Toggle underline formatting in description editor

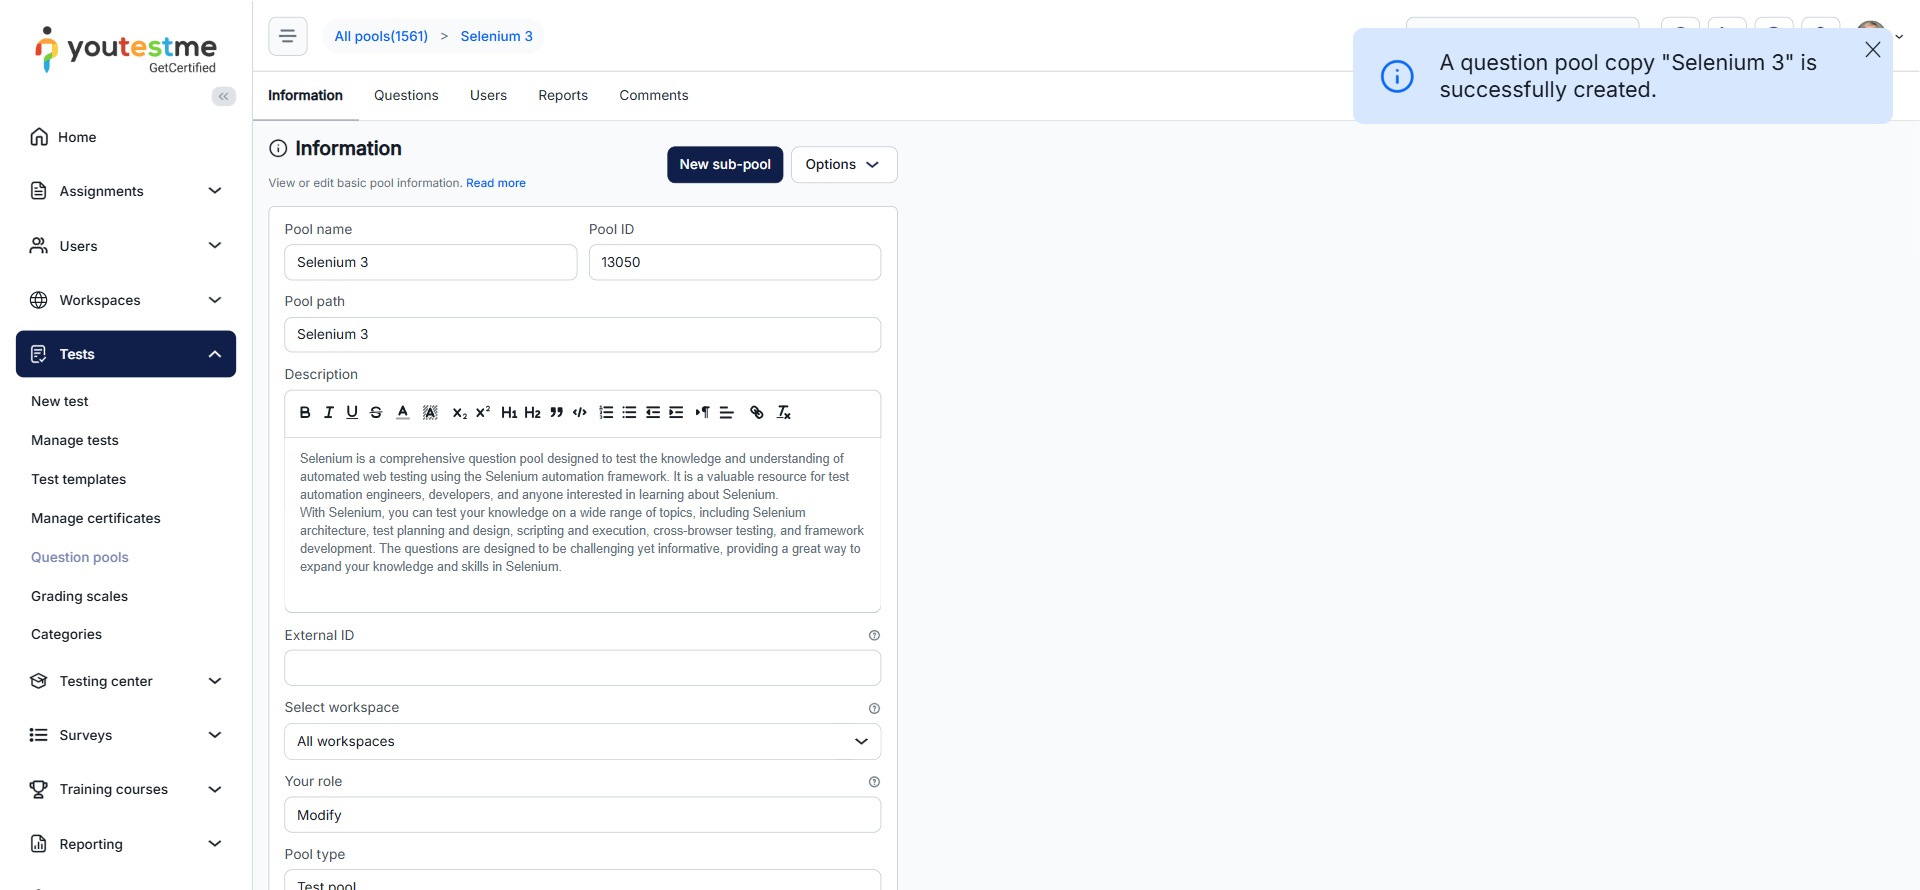[x=352, y=412]
